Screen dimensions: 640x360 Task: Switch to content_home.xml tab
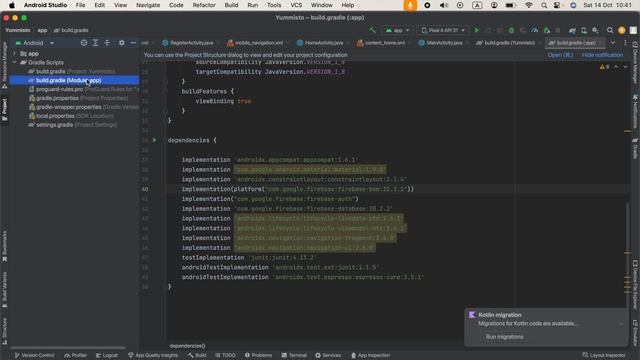pyautogui.click(x=384, y=42)
